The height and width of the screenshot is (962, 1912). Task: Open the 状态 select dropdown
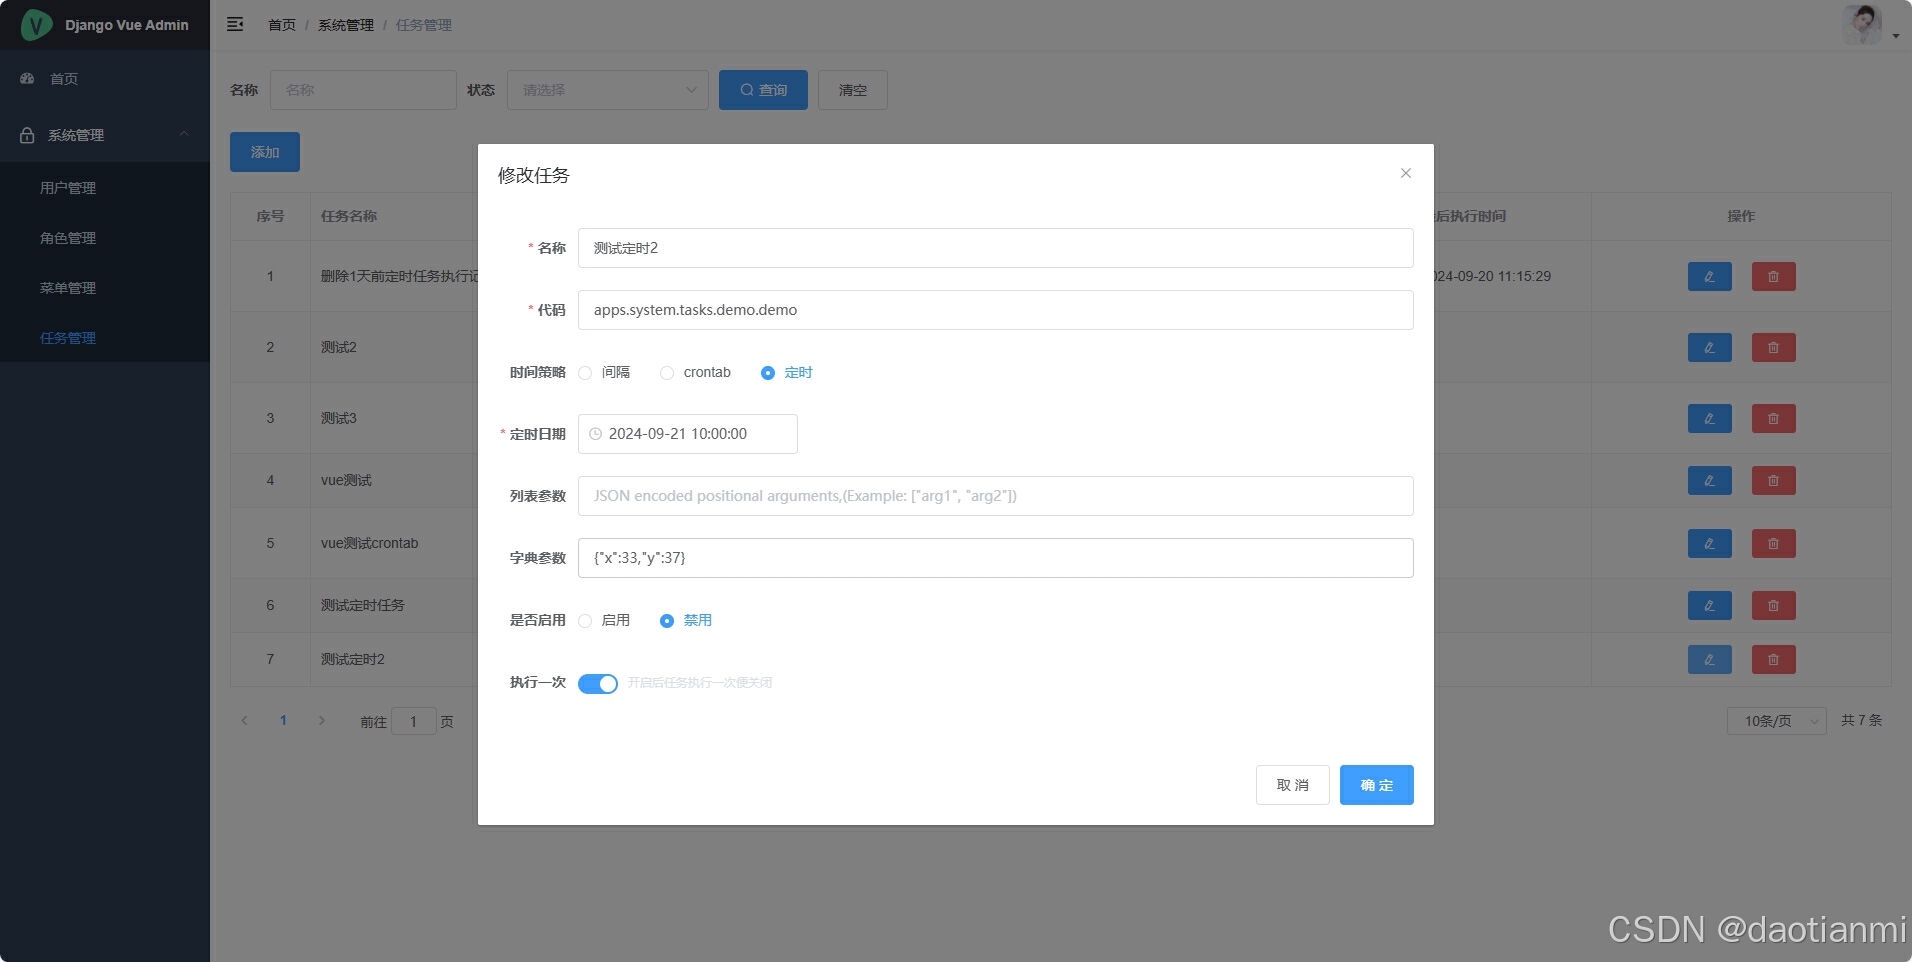click(608, 90)
